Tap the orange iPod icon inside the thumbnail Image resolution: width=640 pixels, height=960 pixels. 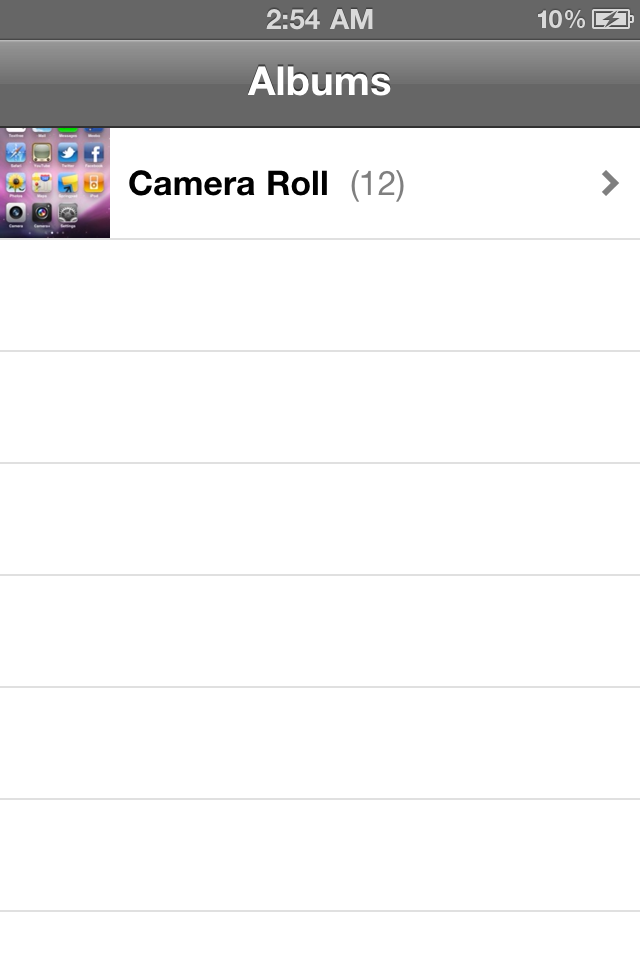94,183
